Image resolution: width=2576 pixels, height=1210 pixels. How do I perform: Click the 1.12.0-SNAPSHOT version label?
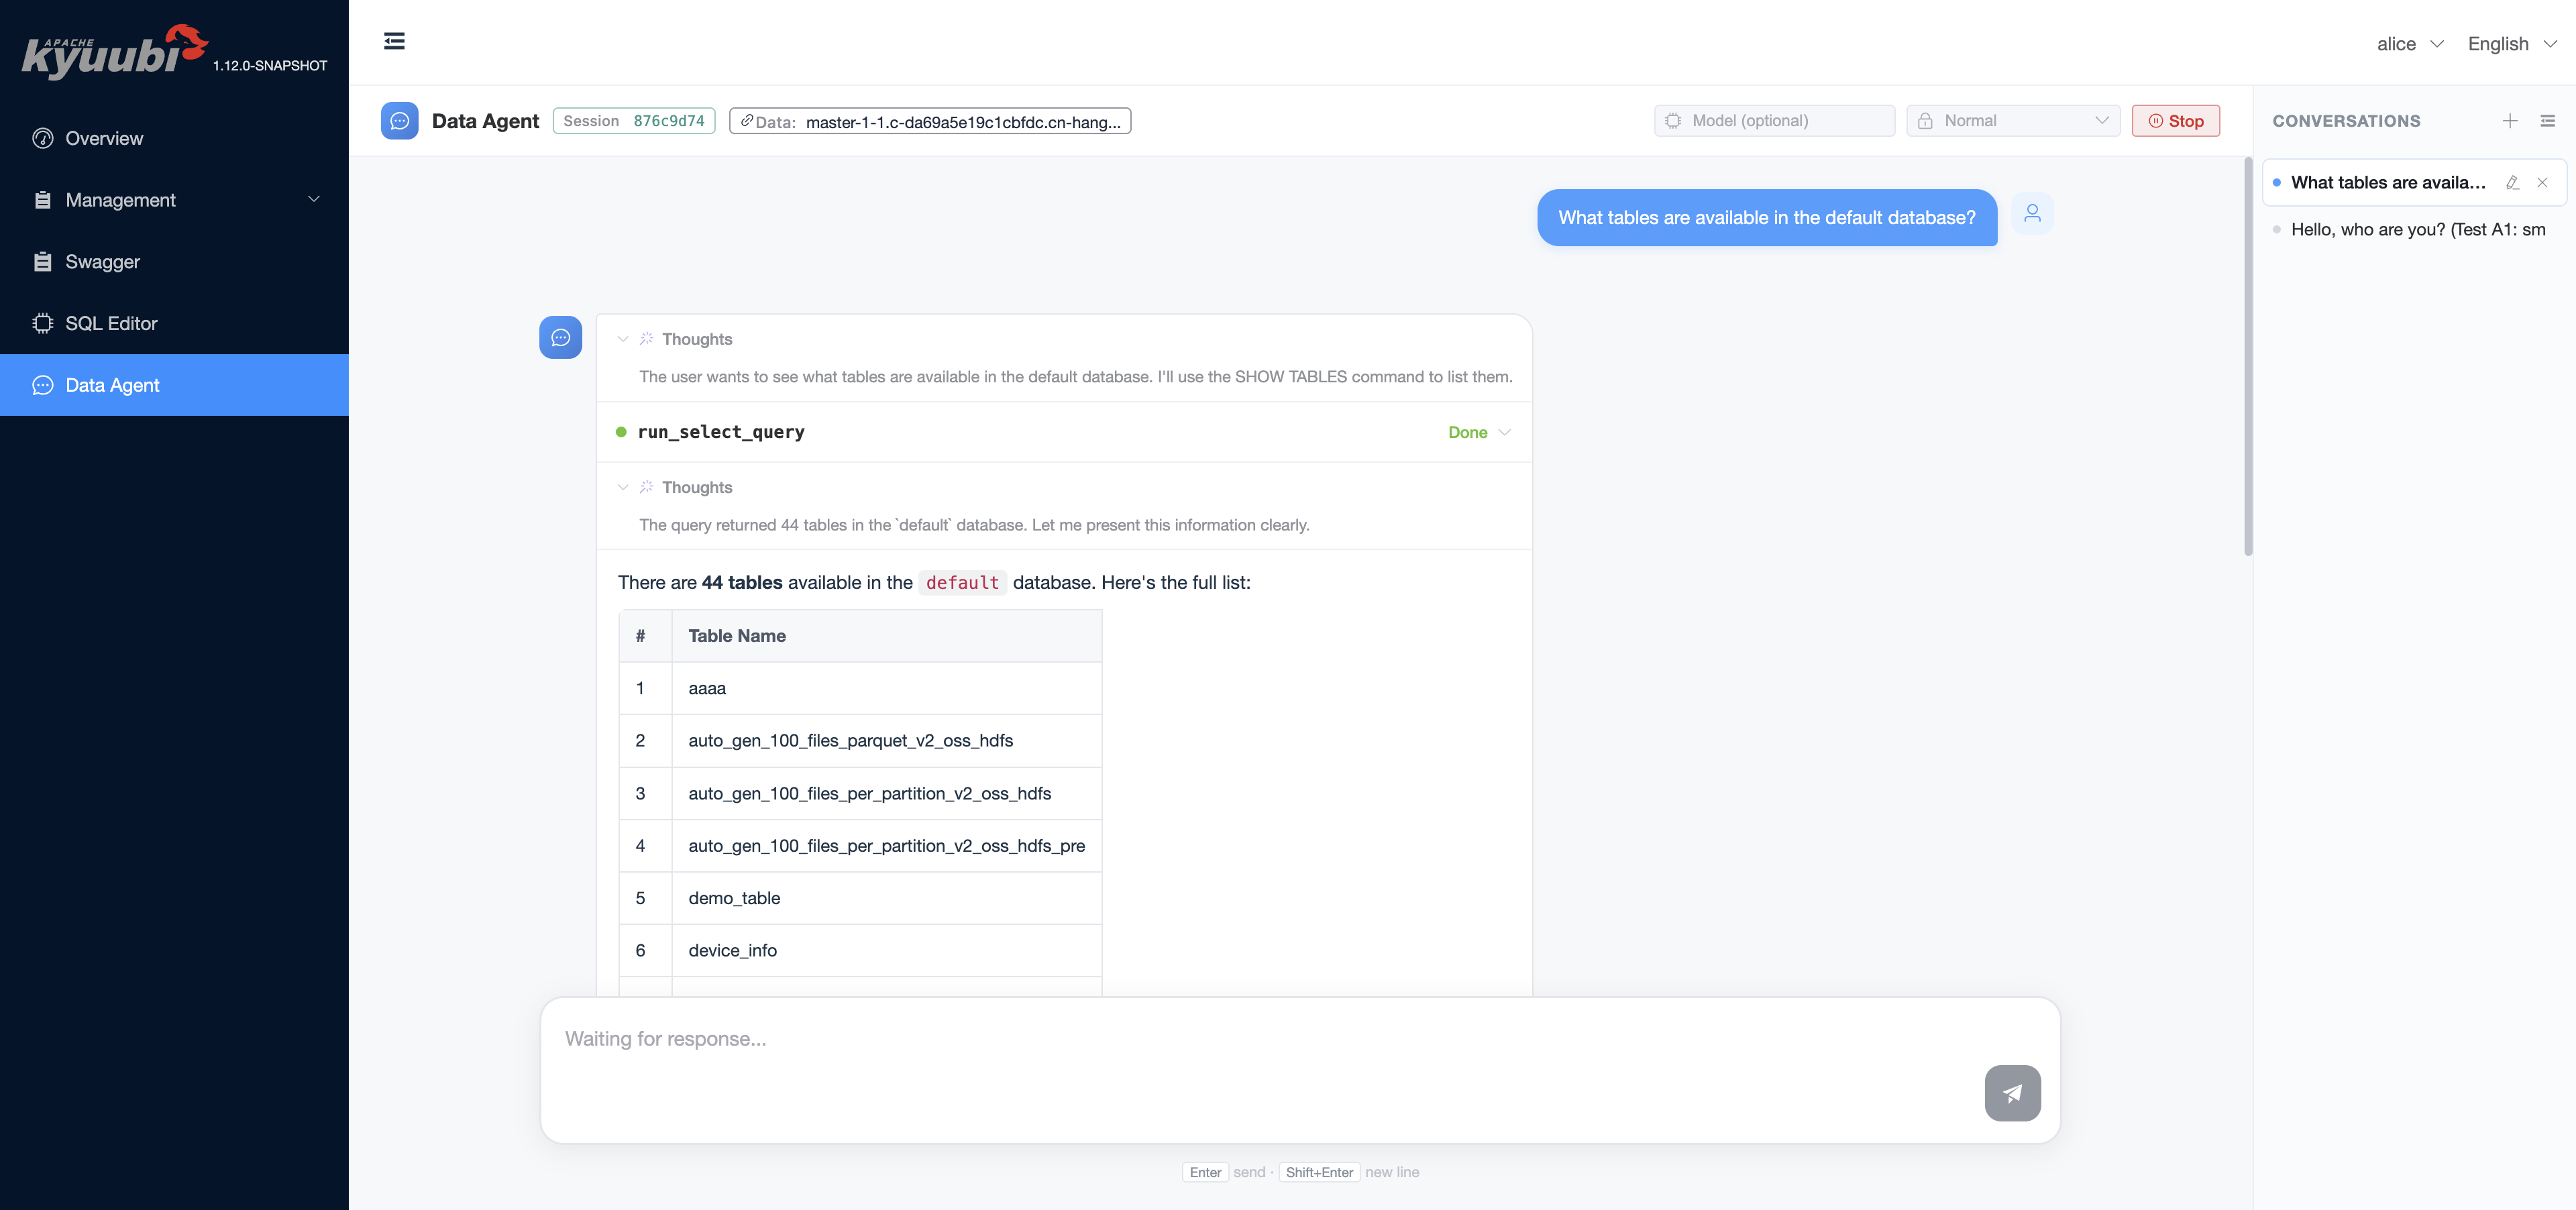click(x=270, y=65)
